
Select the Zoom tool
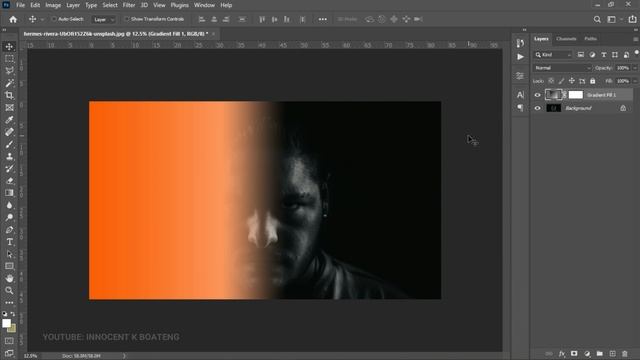[x=9, y=291]
